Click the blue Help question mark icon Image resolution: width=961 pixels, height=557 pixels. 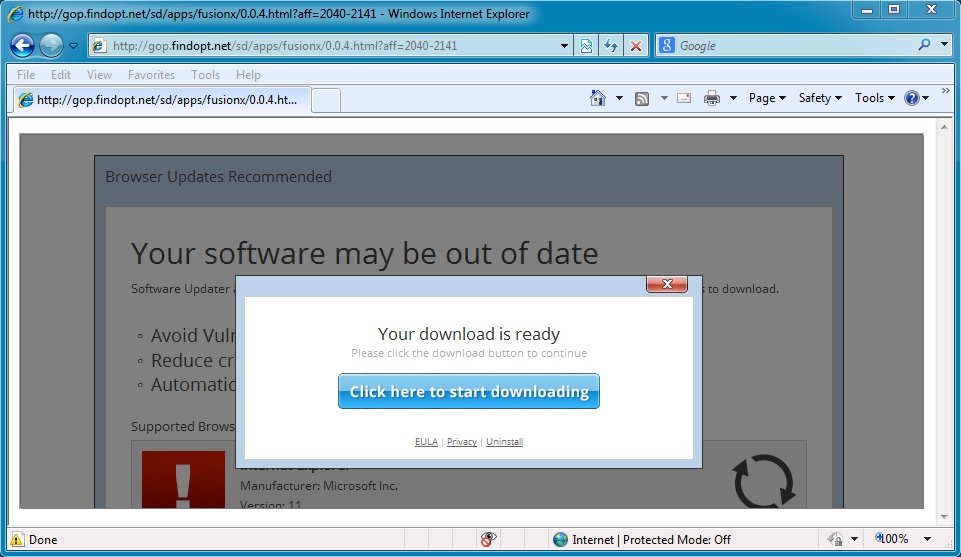point(911,98)
